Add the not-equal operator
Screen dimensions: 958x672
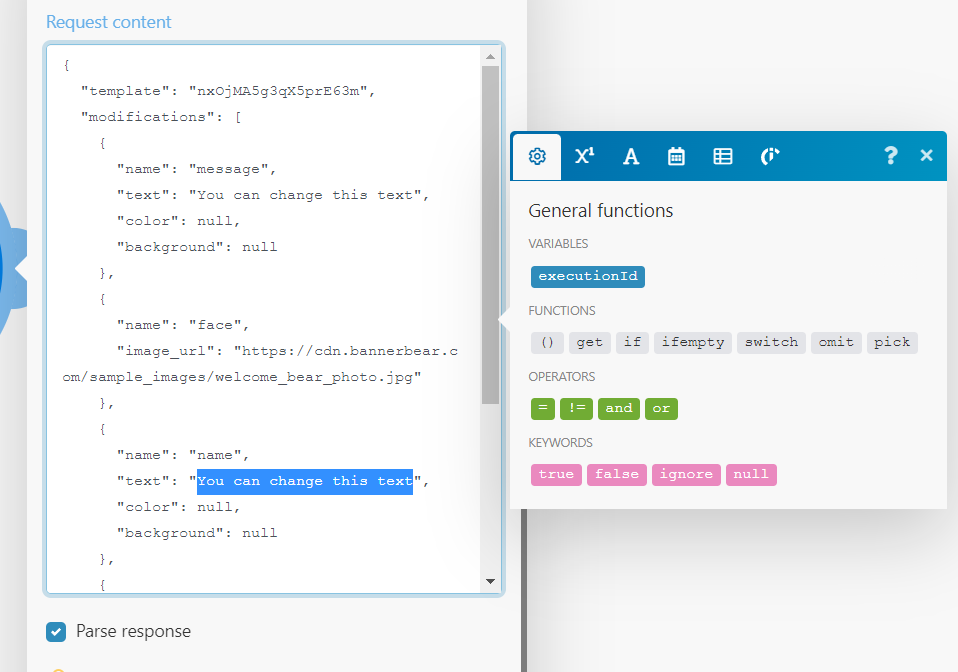(x=576, y=408)
